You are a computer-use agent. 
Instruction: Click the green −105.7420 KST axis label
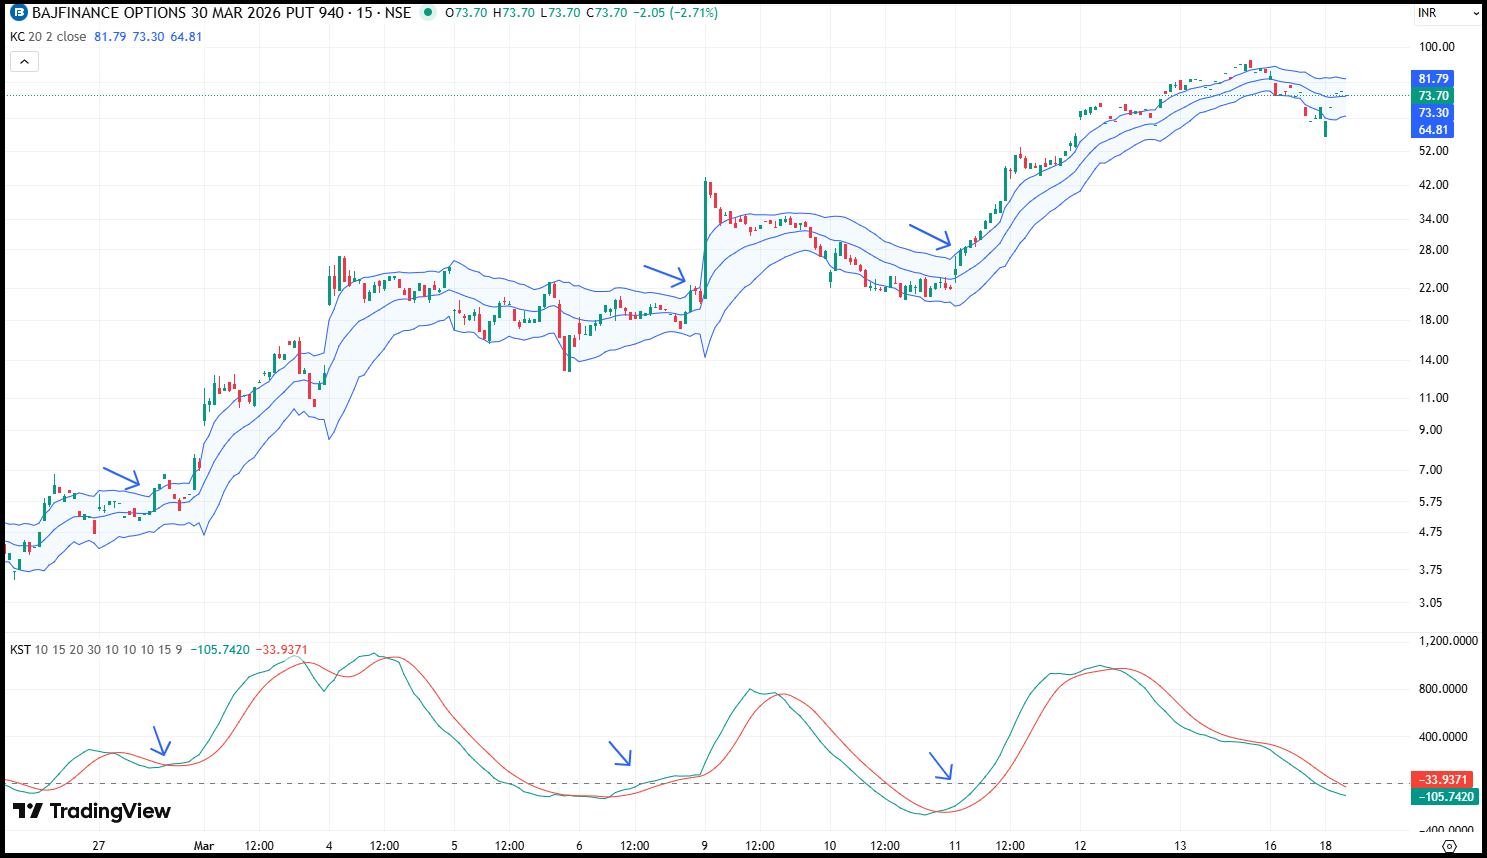(1444, 797)
